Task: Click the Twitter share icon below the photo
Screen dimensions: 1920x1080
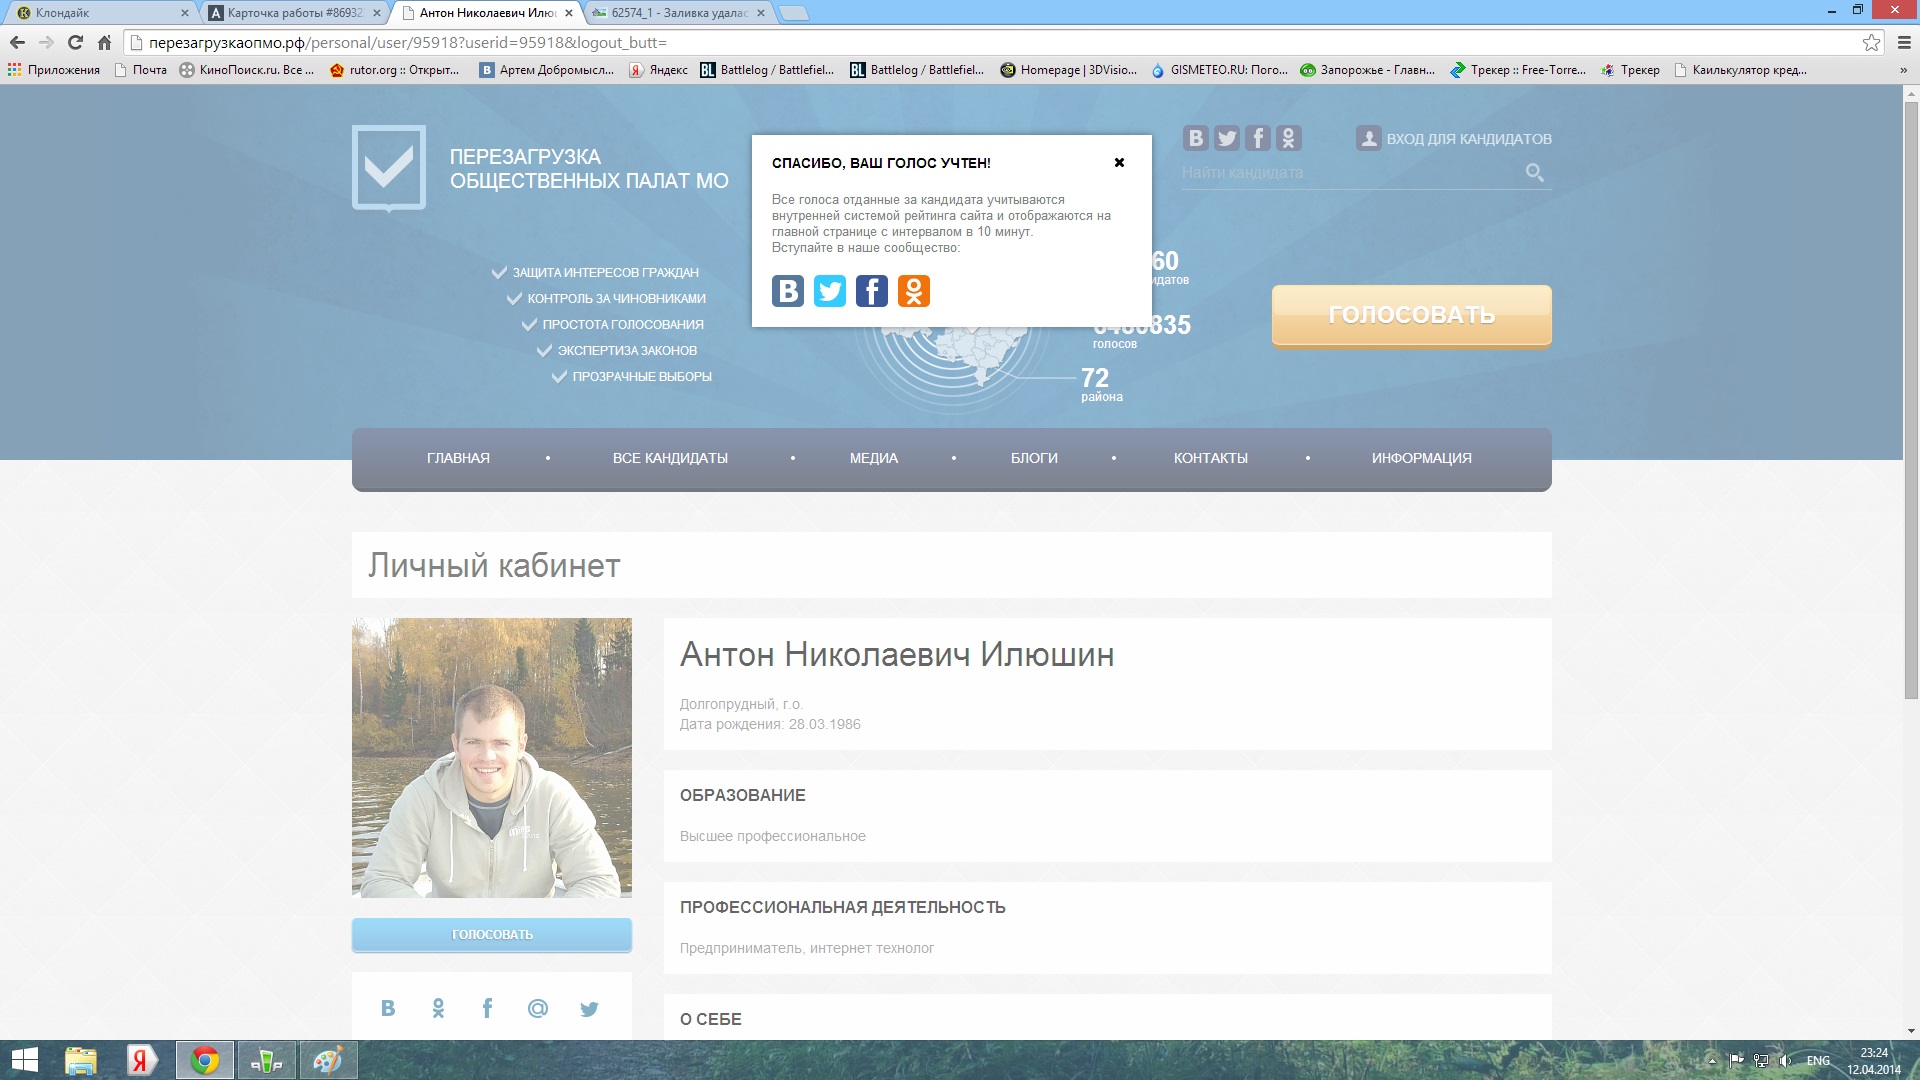Action: tap(589, 1008)
